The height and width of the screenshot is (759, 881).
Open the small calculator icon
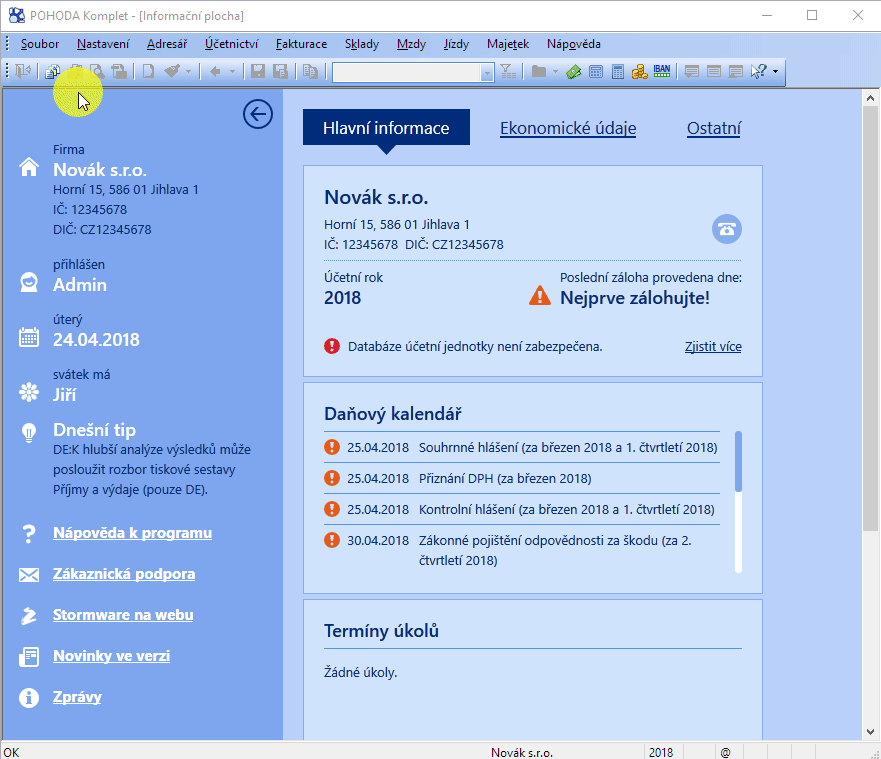[x=596, y=71]
